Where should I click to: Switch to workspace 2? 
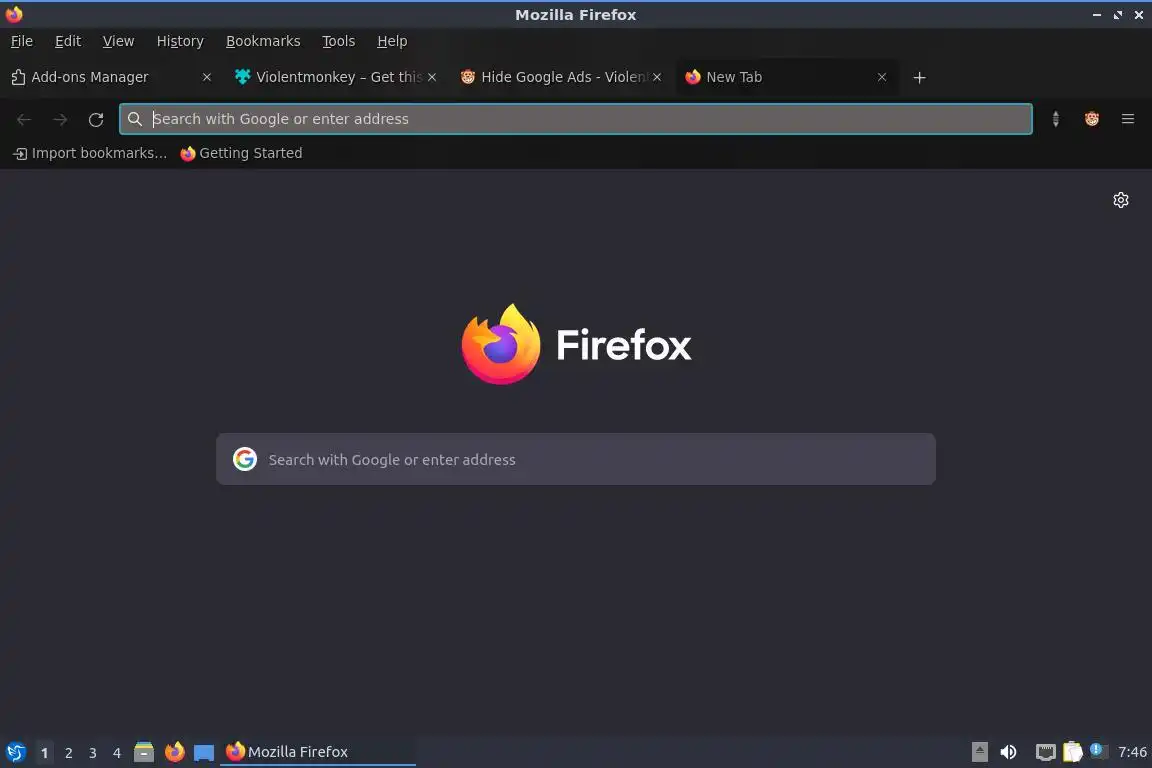coord(68,753)
